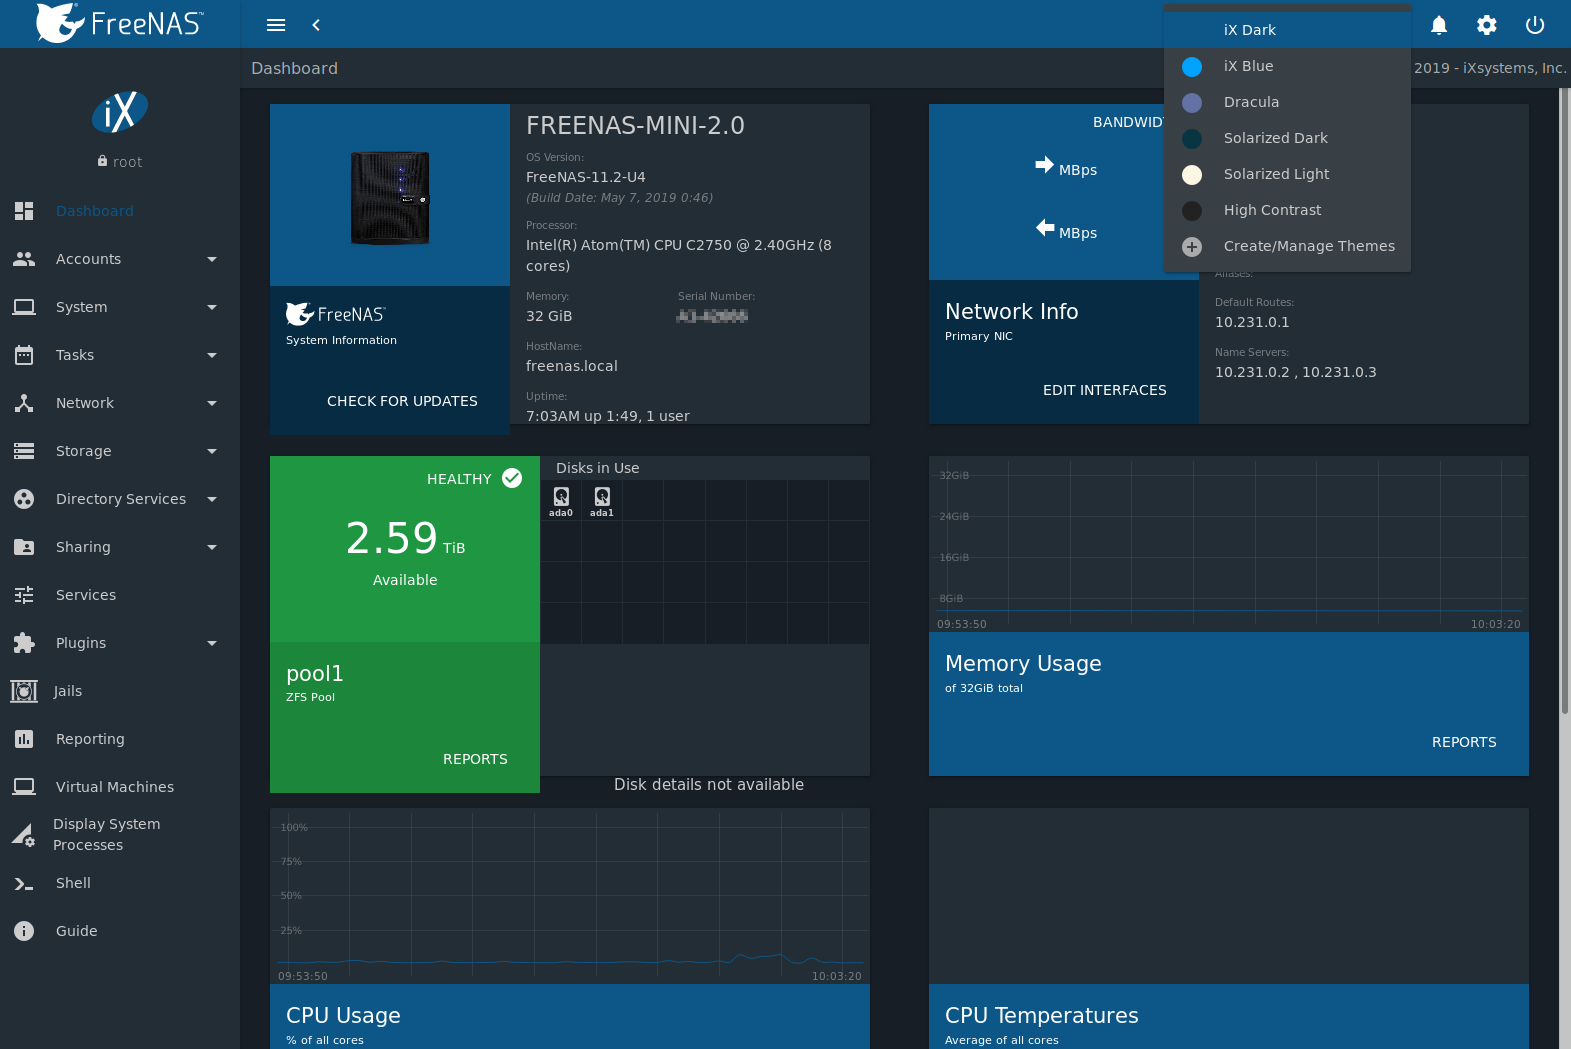The height and width of the screenshot is (1049, 1571).
Task: Click the iX logo above root
Action: coord(120,112)
